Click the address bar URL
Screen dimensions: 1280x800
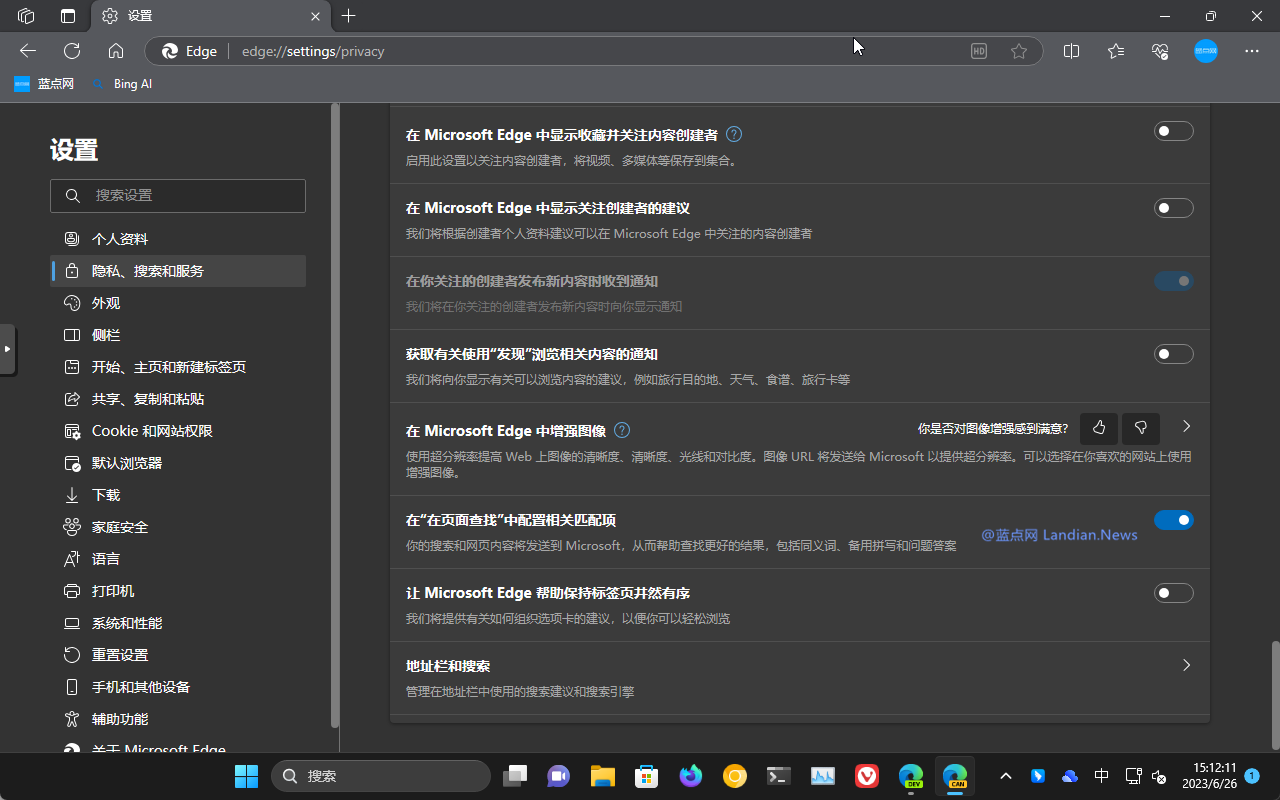click(x=313, y=51)
